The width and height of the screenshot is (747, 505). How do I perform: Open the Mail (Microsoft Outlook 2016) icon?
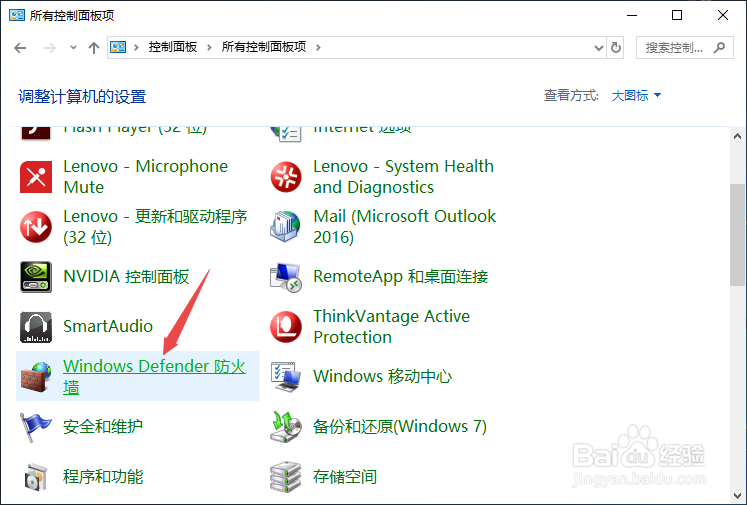pos(286,227)
